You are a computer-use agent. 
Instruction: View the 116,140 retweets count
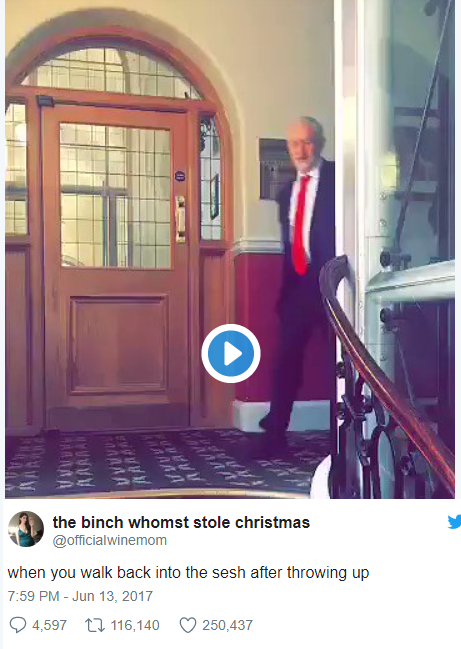point(135,625)
